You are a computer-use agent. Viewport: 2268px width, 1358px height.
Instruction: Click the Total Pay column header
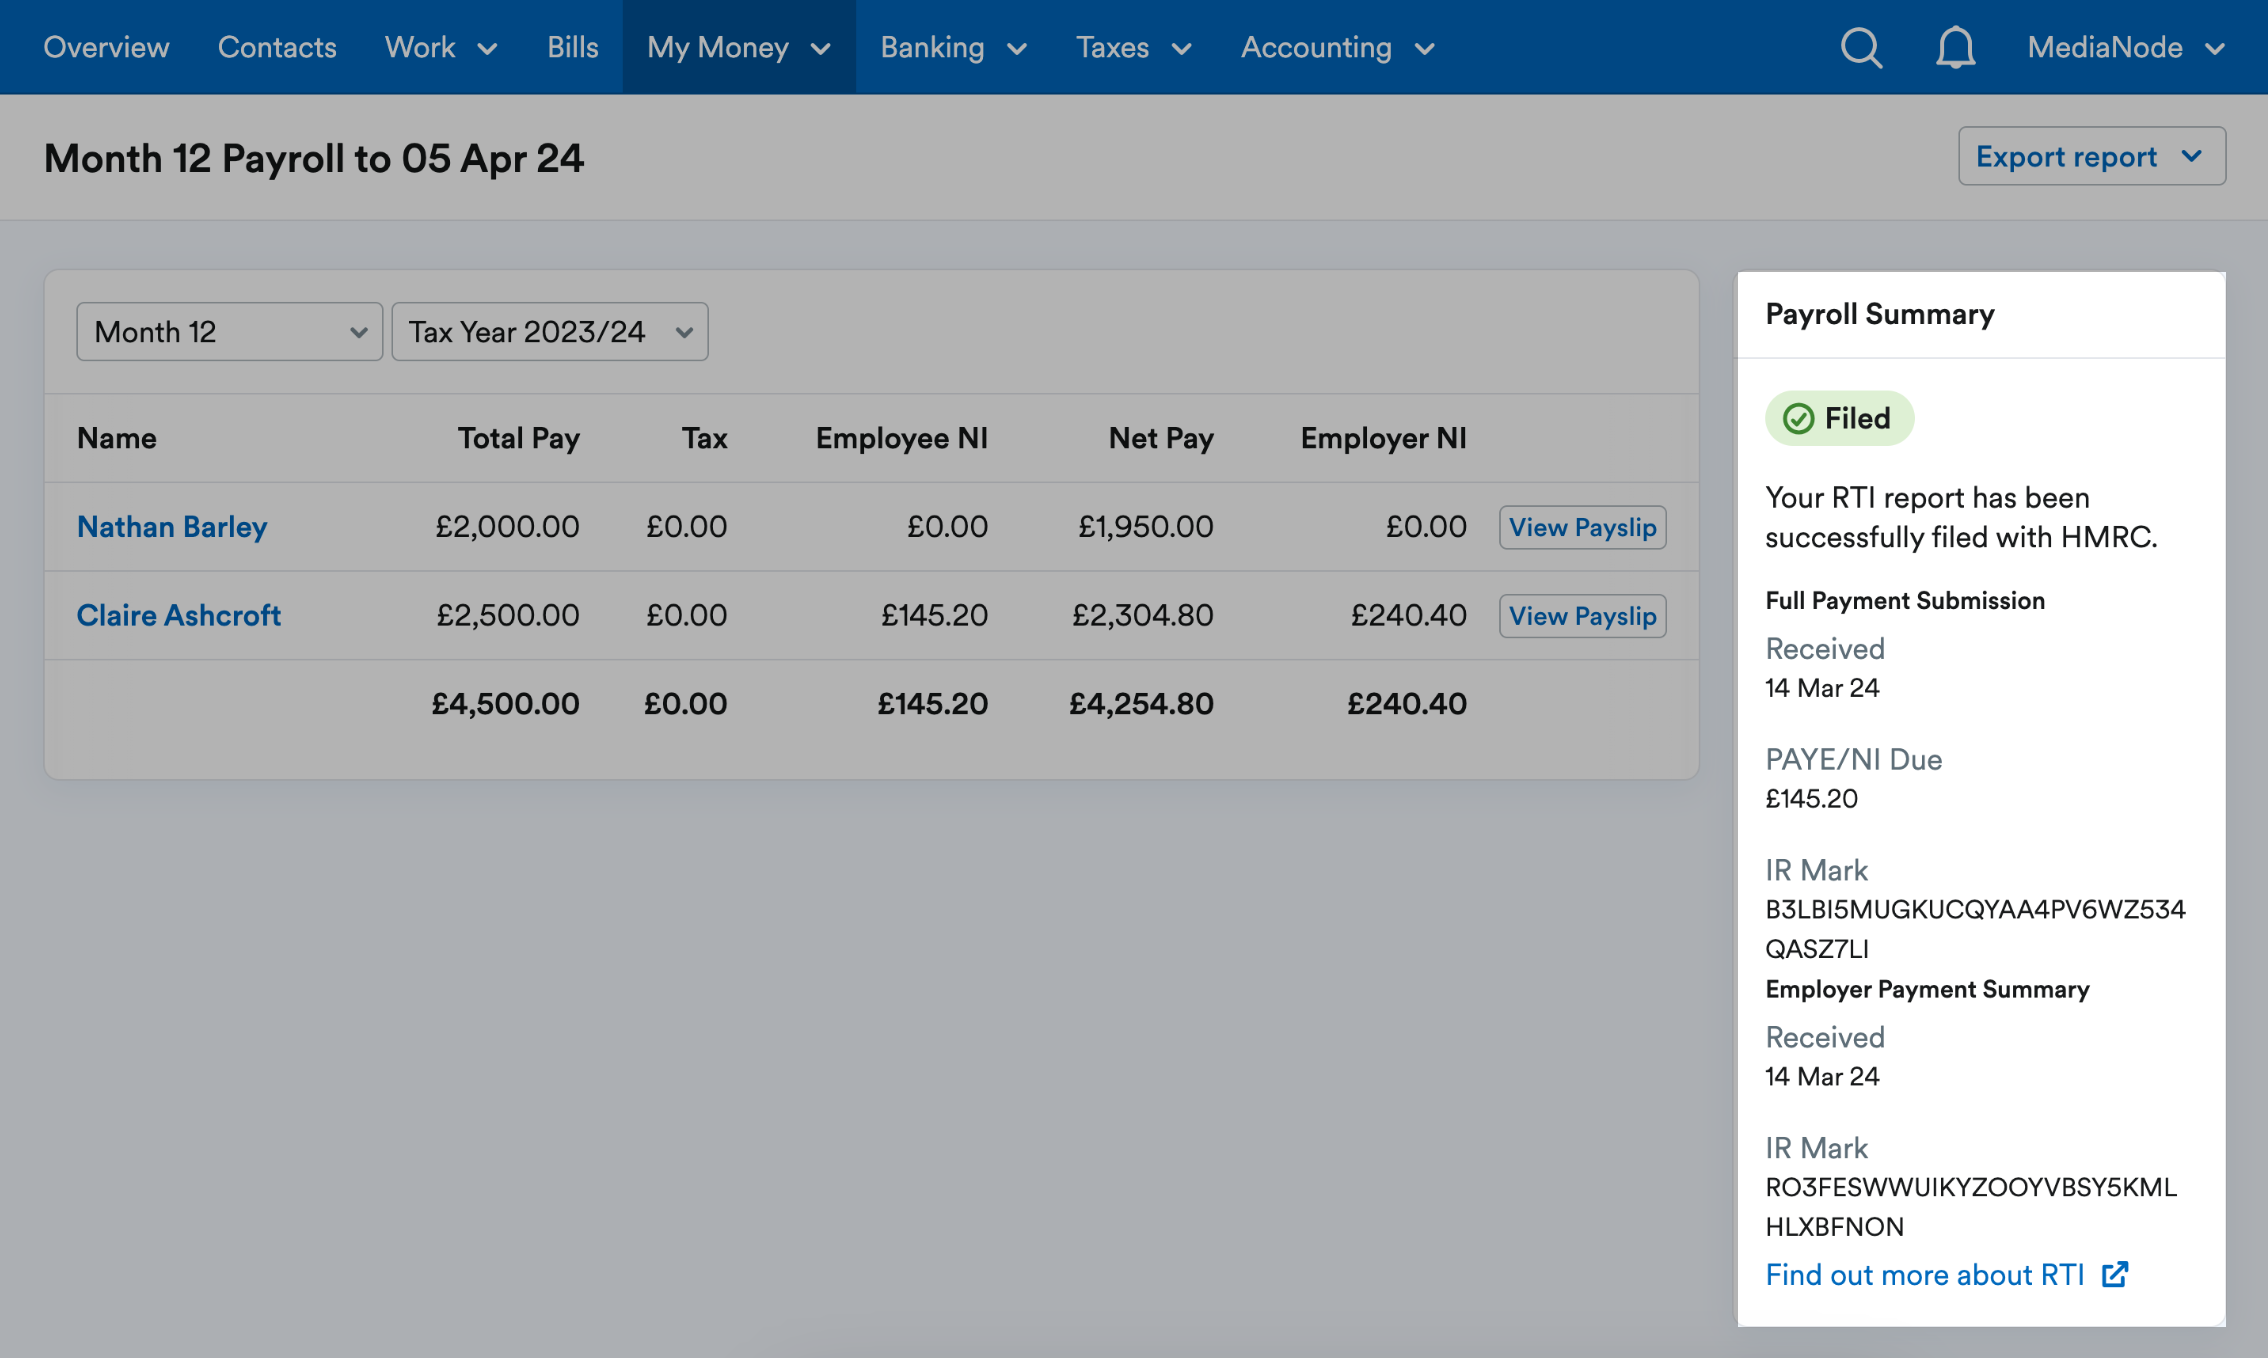click(518, 438)
